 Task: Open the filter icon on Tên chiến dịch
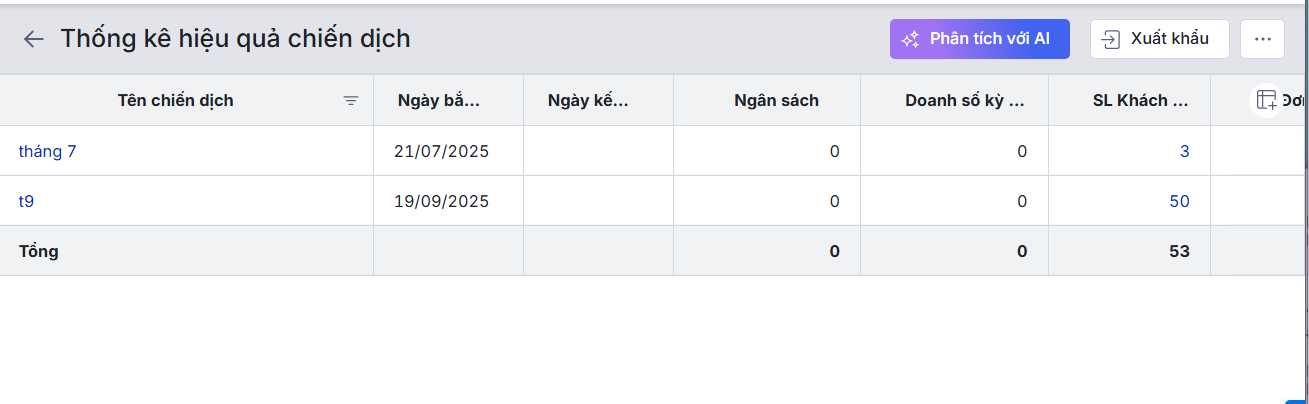pyautogui.click(x=351, y=100)
